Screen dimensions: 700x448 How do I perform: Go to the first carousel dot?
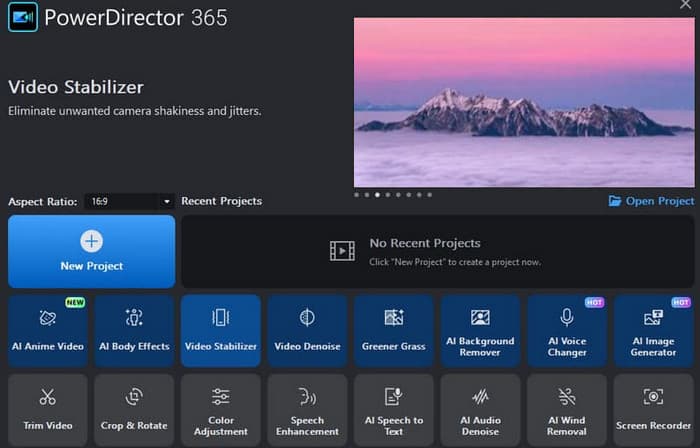pyautogui.click(x=356, y=195)
